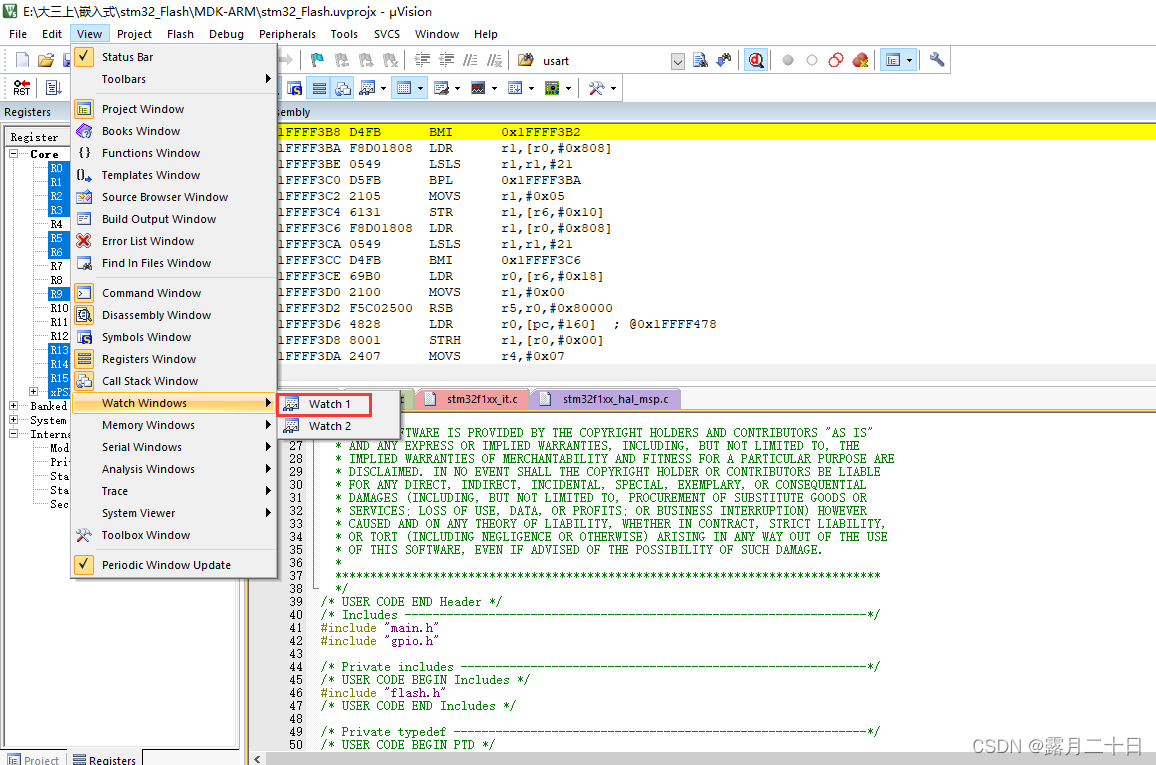Click the RST reset CPU icon
Screen dimensions: 1156x765
[22, 88]
